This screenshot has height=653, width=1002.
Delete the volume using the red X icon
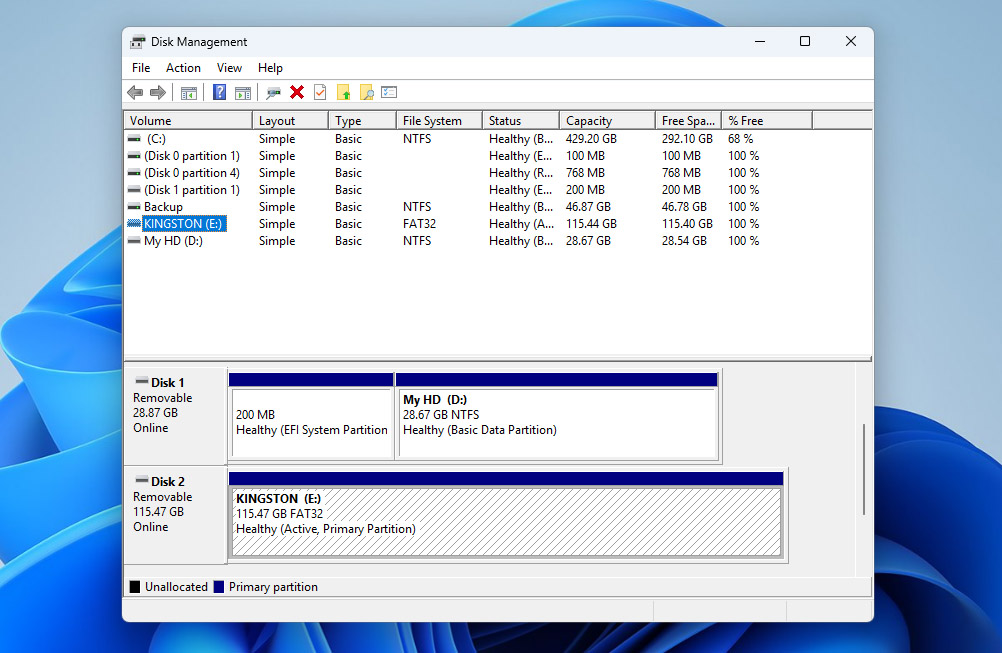click(x=297, y=92)
